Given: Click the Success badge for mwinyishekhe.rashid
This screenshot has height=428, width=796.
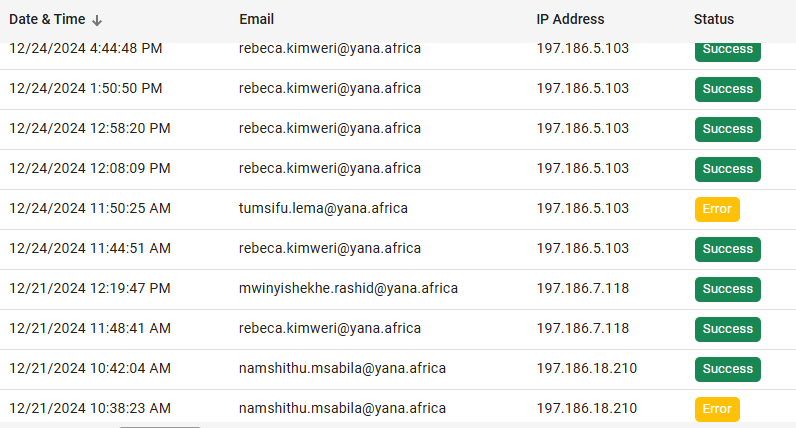Looking at the screenshot, I should coord(727,289).
